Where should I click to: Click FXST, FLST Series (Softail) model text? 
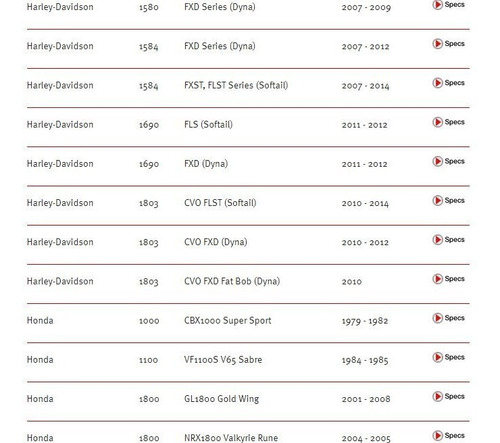click(x=236, y=86)
